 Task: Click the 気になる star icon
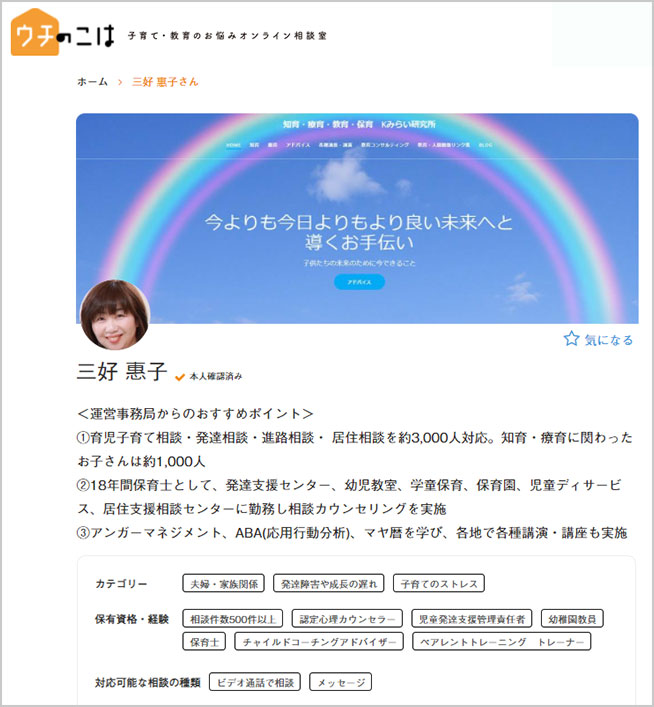point(571,339)
